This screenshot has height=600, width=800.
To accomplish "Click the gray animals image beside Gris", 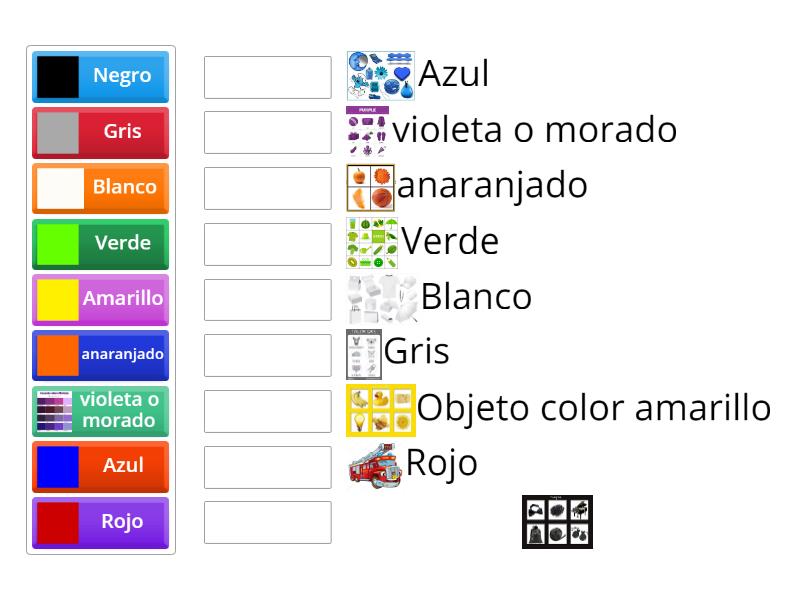I will pos(366,352).
